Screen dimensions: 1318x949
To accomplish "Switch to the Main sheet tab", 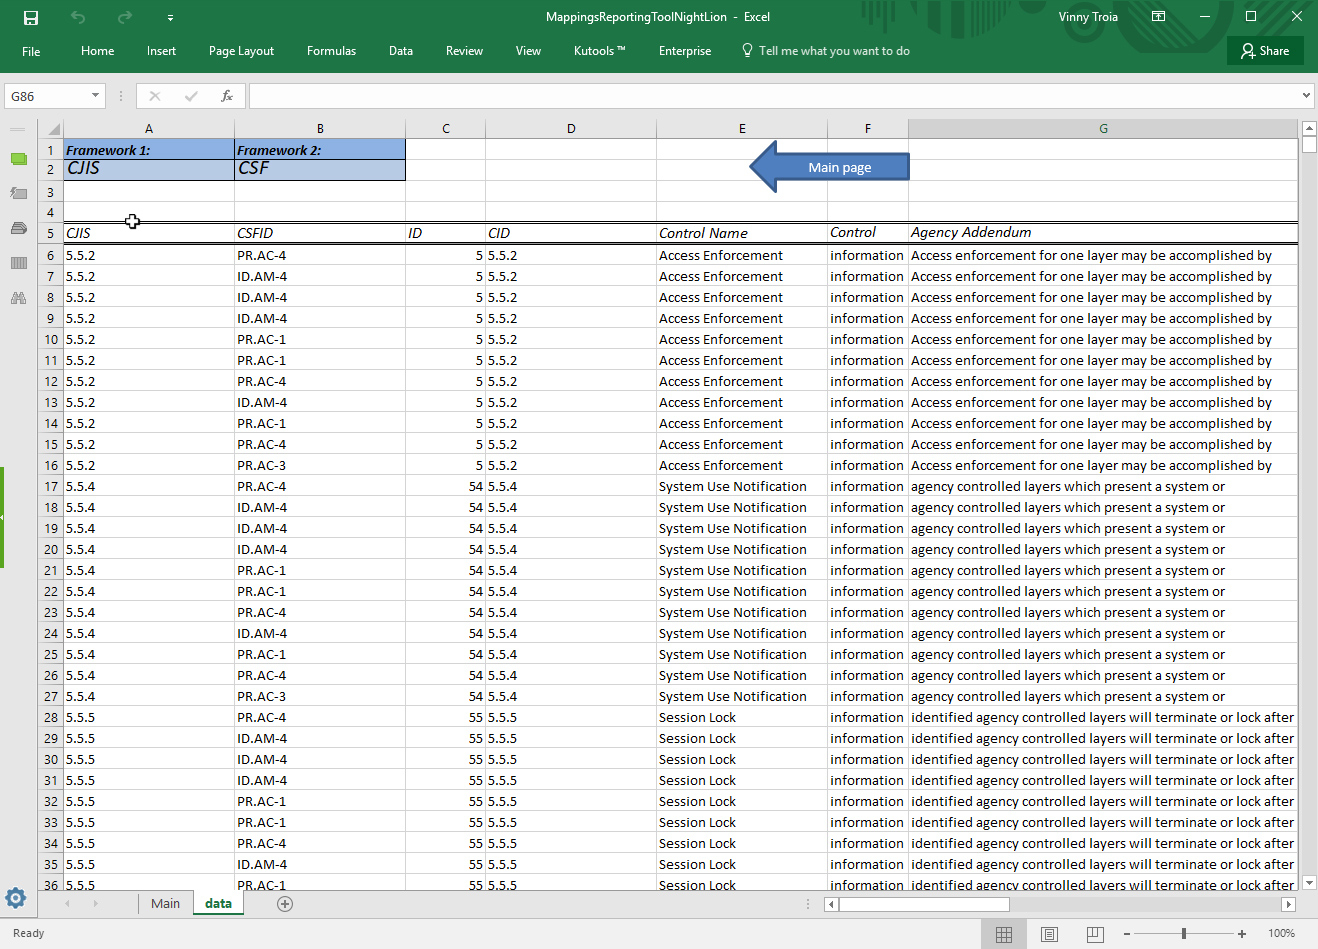I will (165, 904).
